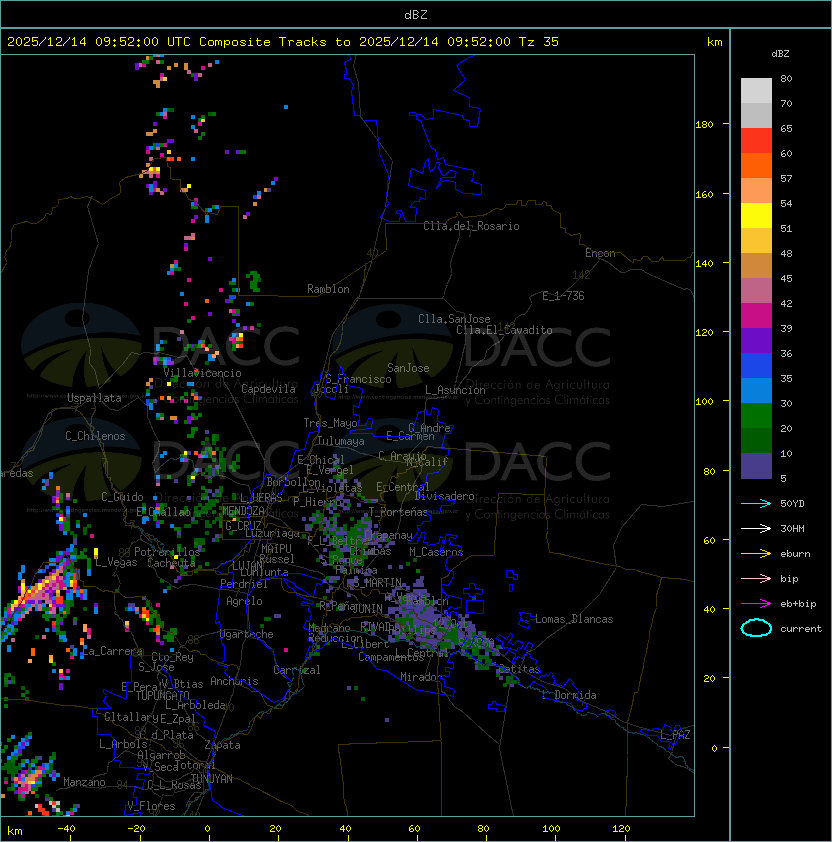
Task: Click the Potrerillos label
Action: 167,552
